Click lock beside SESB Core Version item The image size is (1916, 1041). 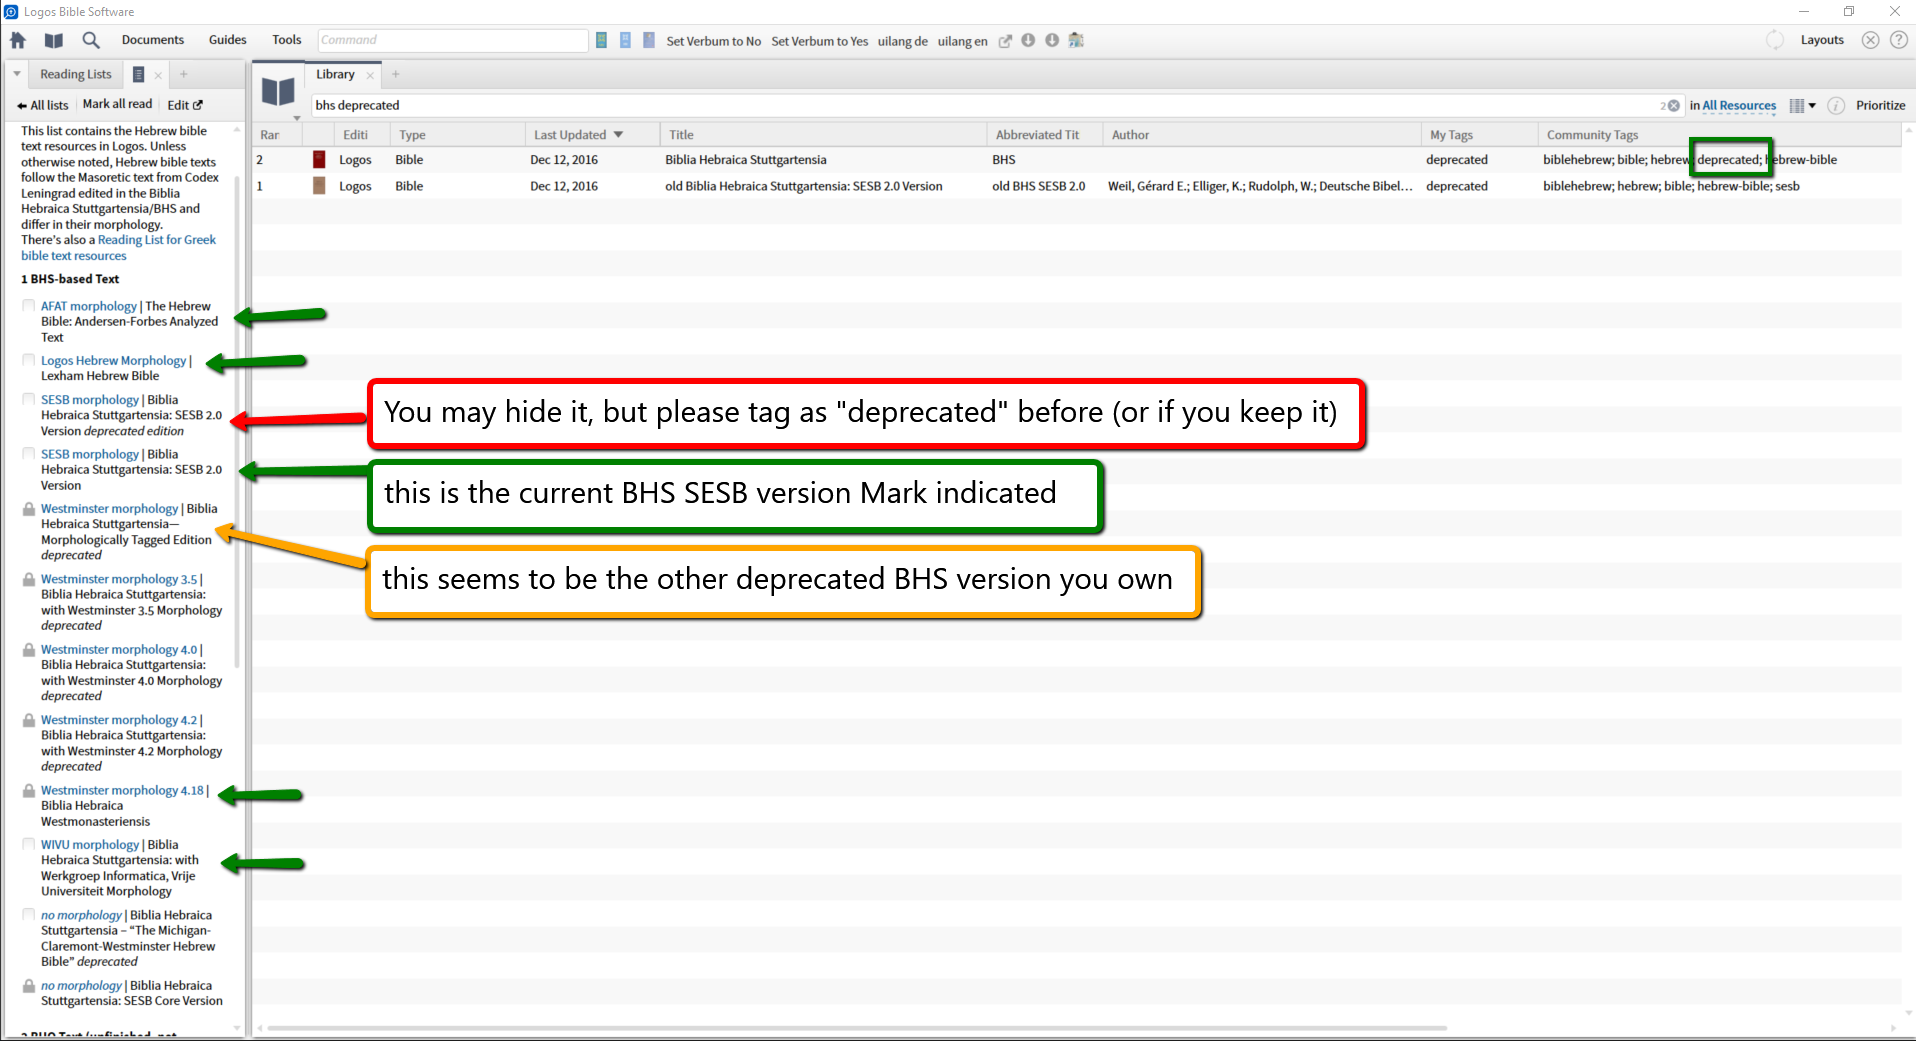(x=29, y=985)
